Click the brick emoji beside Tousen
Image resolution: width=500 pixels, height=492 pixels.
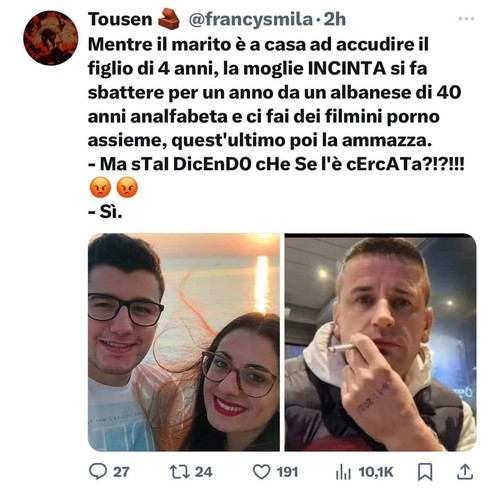[x=168, y=19]
